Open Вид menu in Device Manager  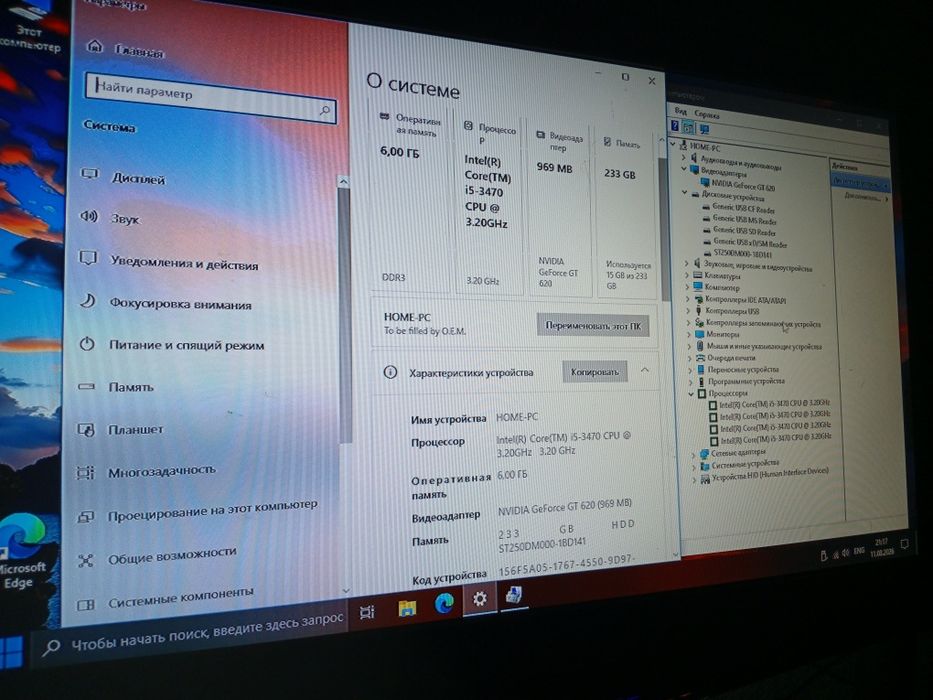click(x=681, y=111)
